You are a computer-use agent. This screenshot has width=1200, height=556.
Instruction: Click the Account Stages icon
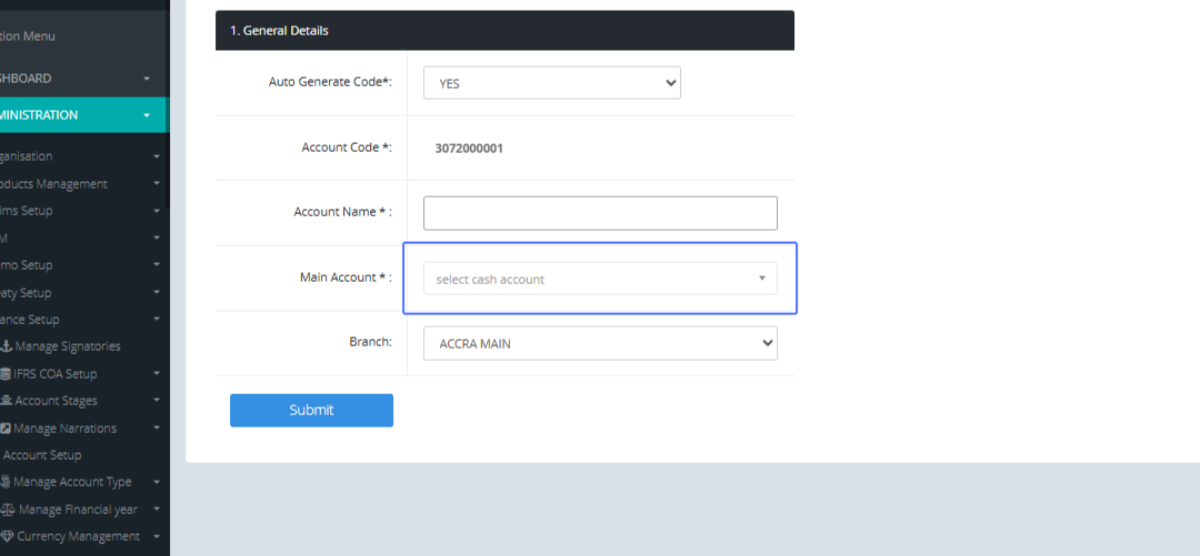(x=6, y=401)
